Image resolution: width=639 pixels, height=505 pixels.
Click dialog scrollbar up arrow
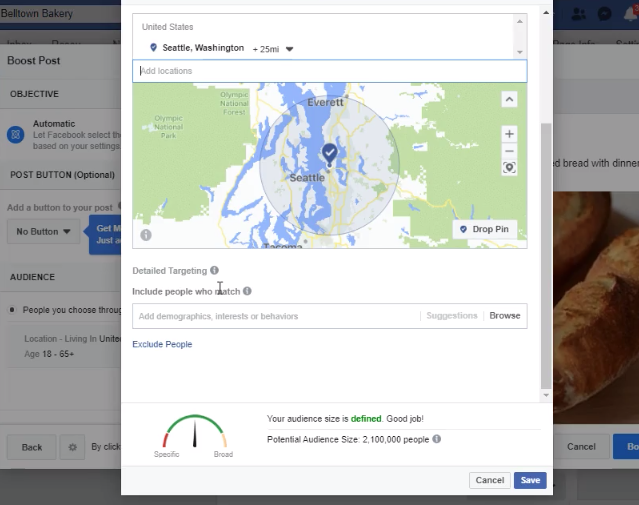(x=546, y=13)
